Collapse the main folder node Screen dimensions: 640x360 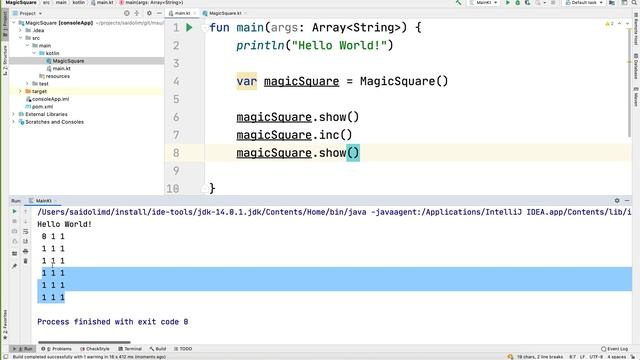coord(27,46)
